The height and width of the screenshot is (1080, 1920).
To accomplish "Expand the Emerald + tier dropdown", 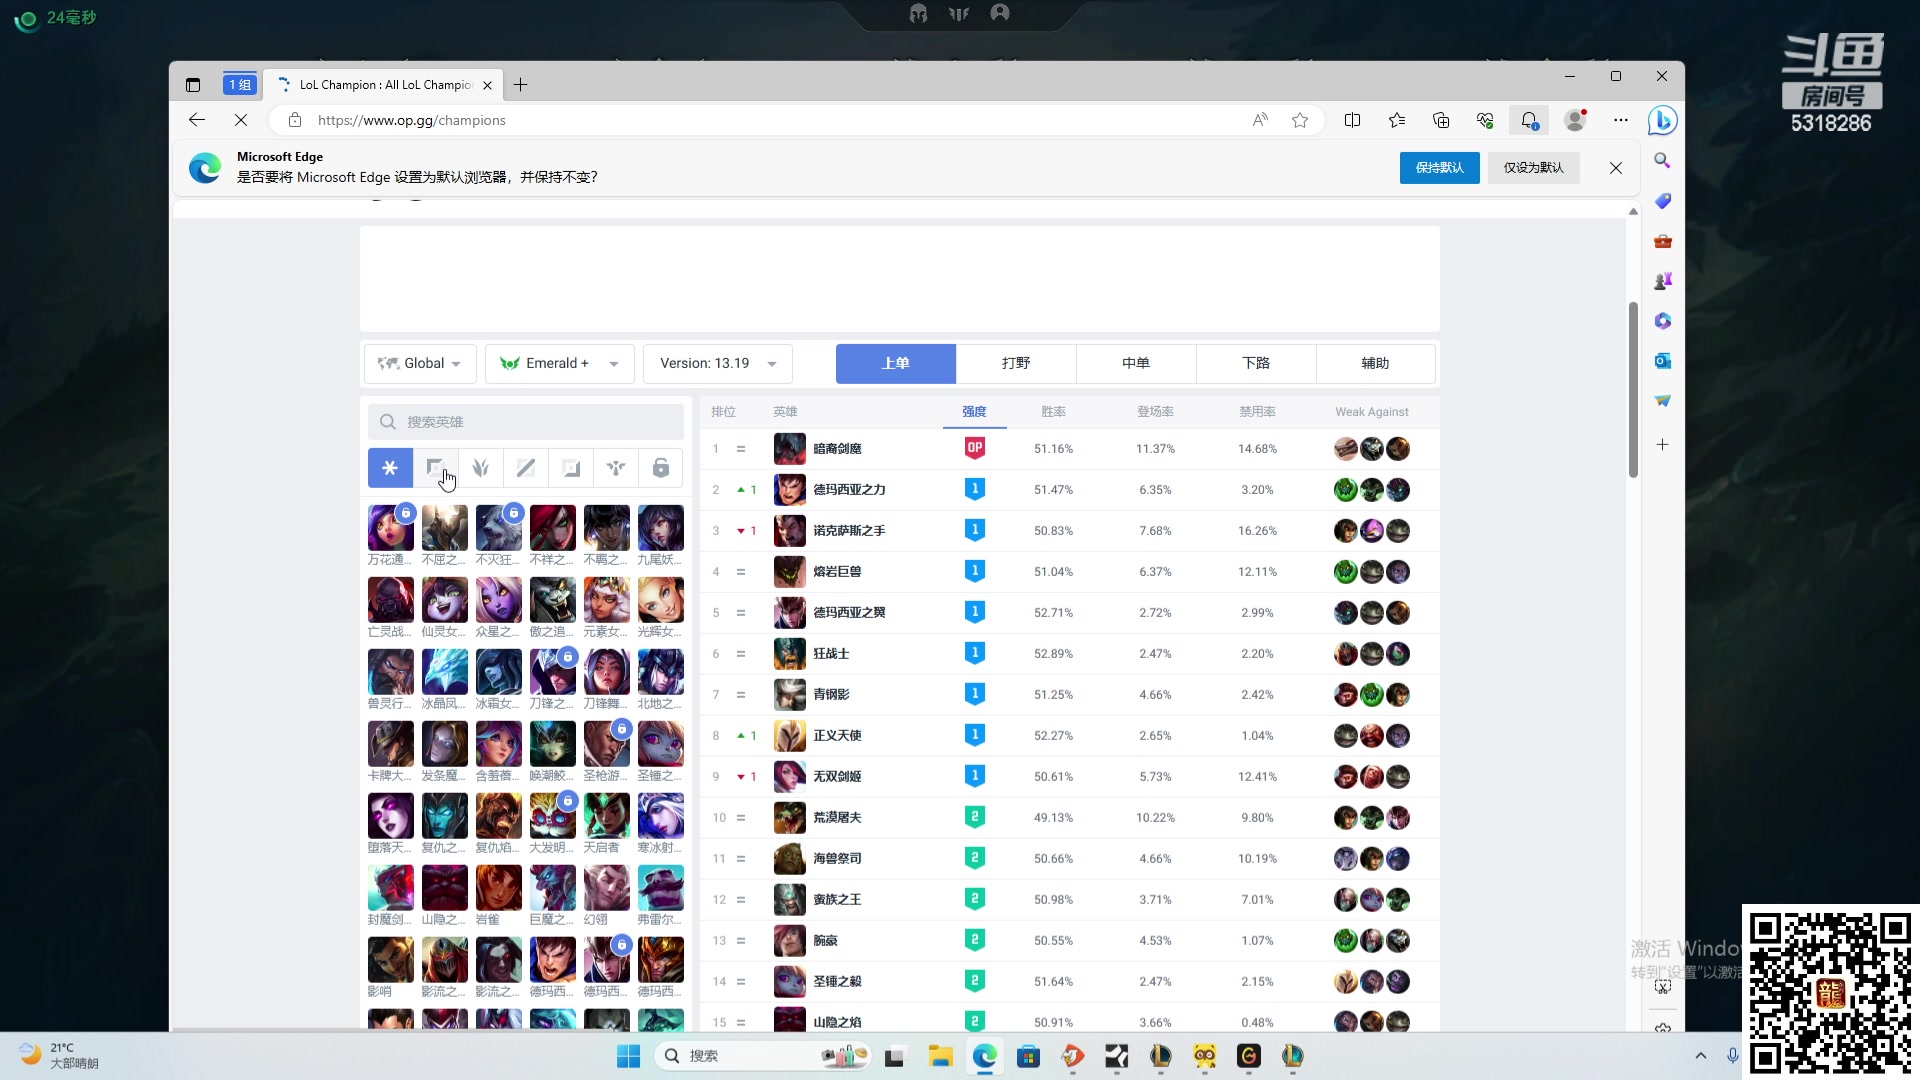I will 560,364.
